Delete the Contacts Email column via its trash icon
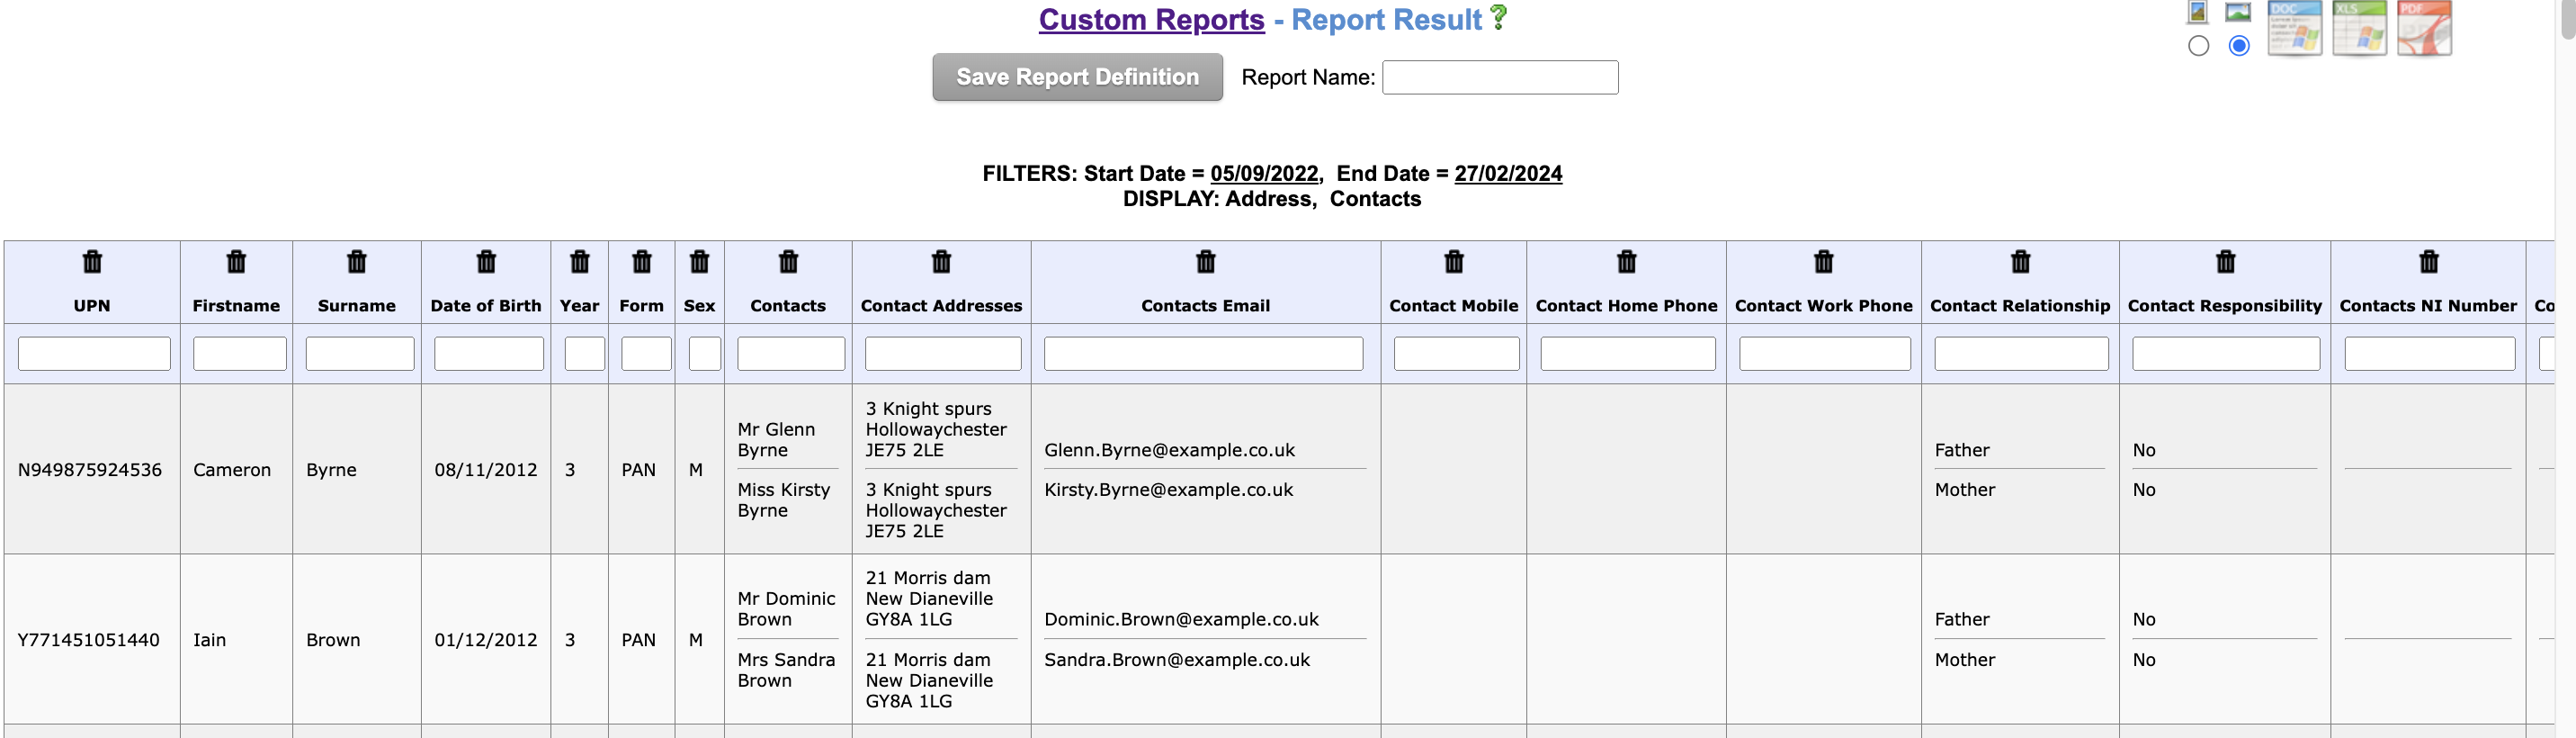Screen dimensions: 2576x738 (1206, 262)
